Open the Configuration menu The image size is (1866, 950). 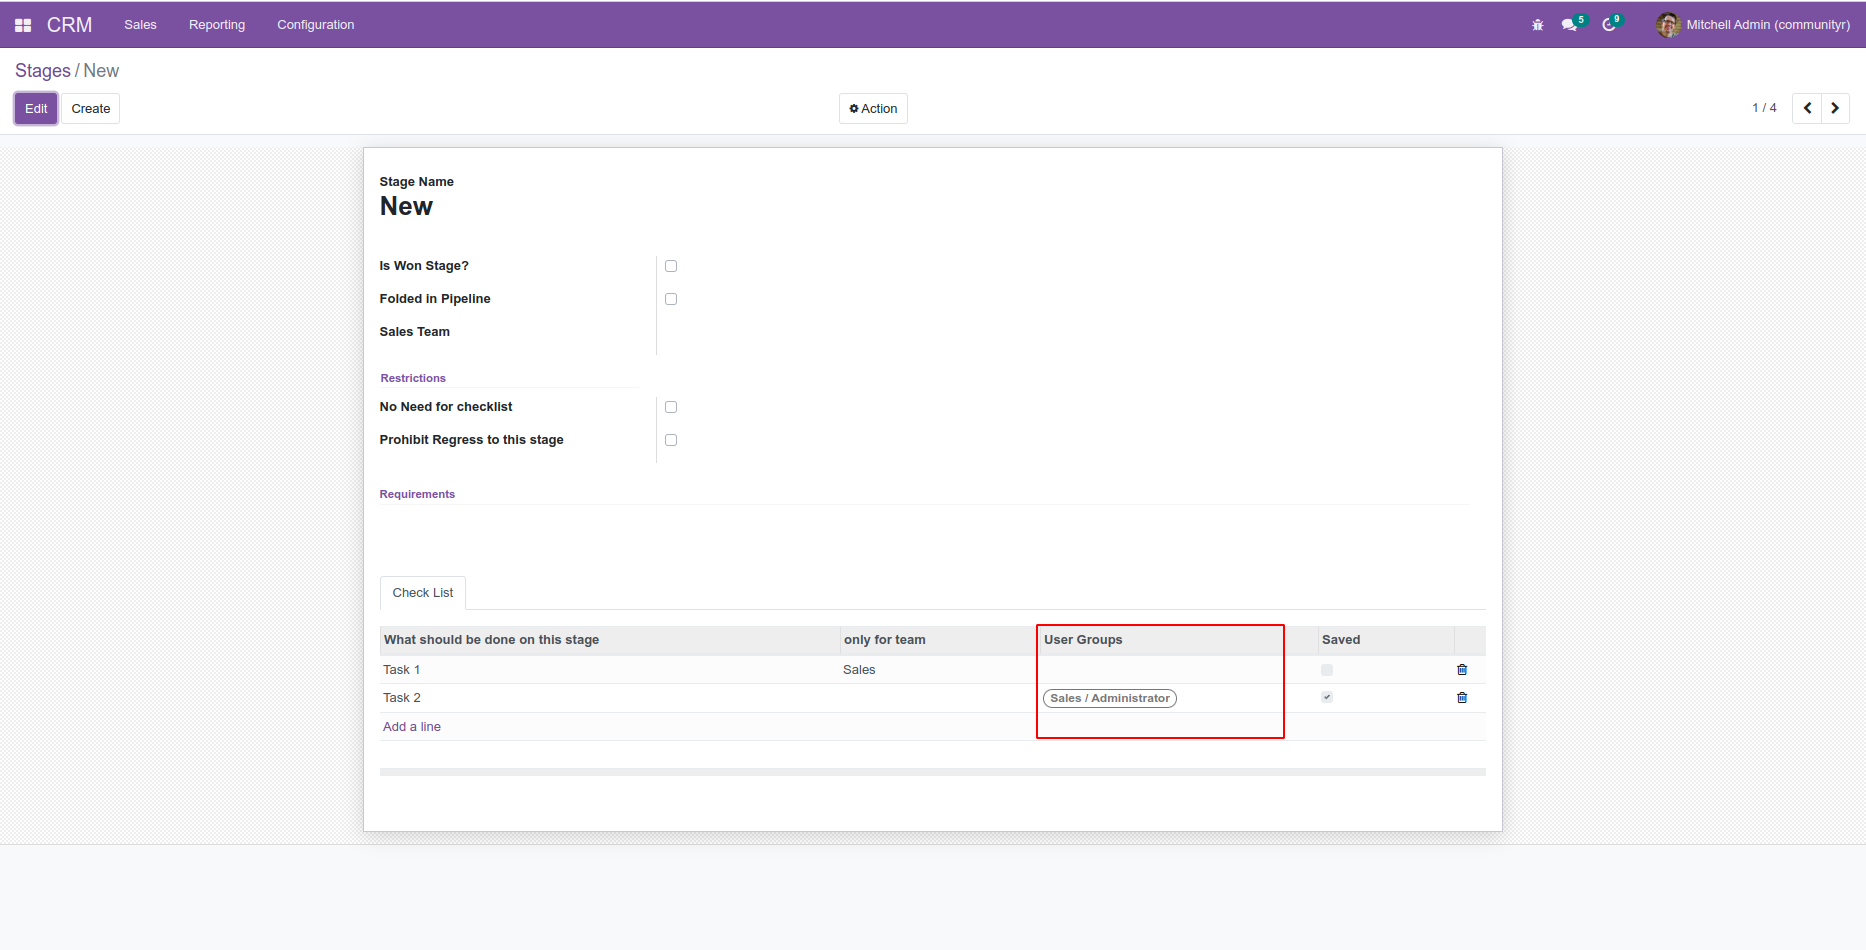pyautogui.click(x=316, y=25)
